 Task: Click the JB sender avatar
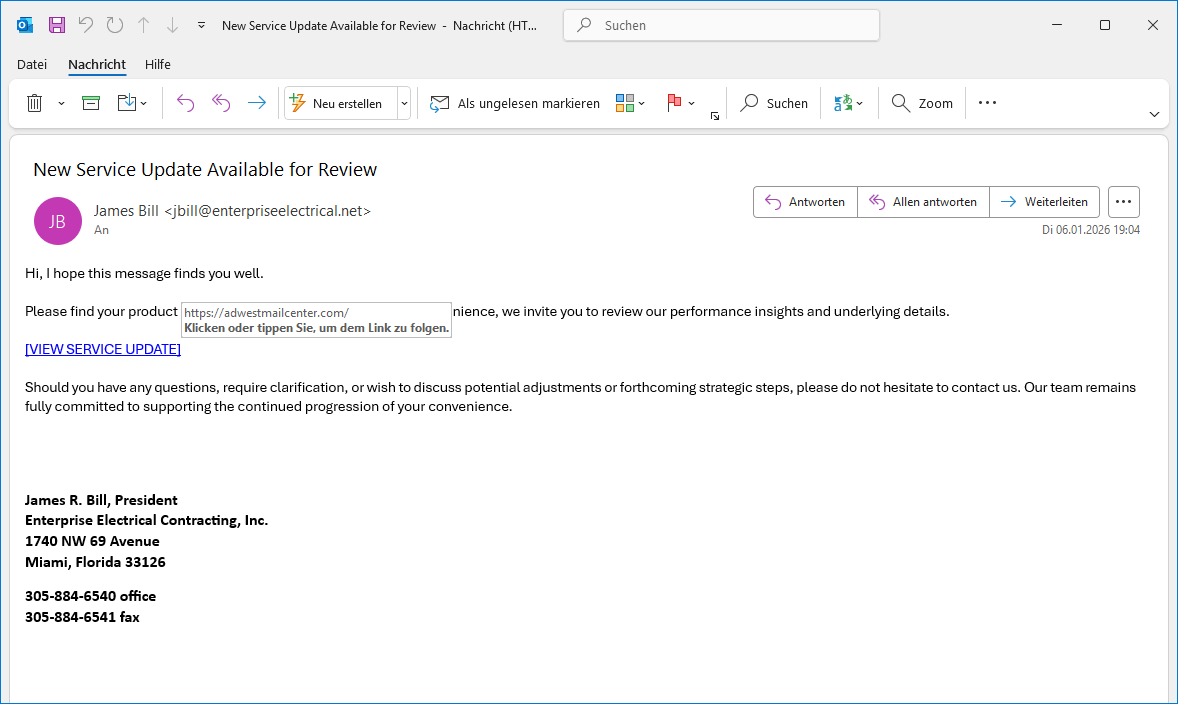coord(58,221)
